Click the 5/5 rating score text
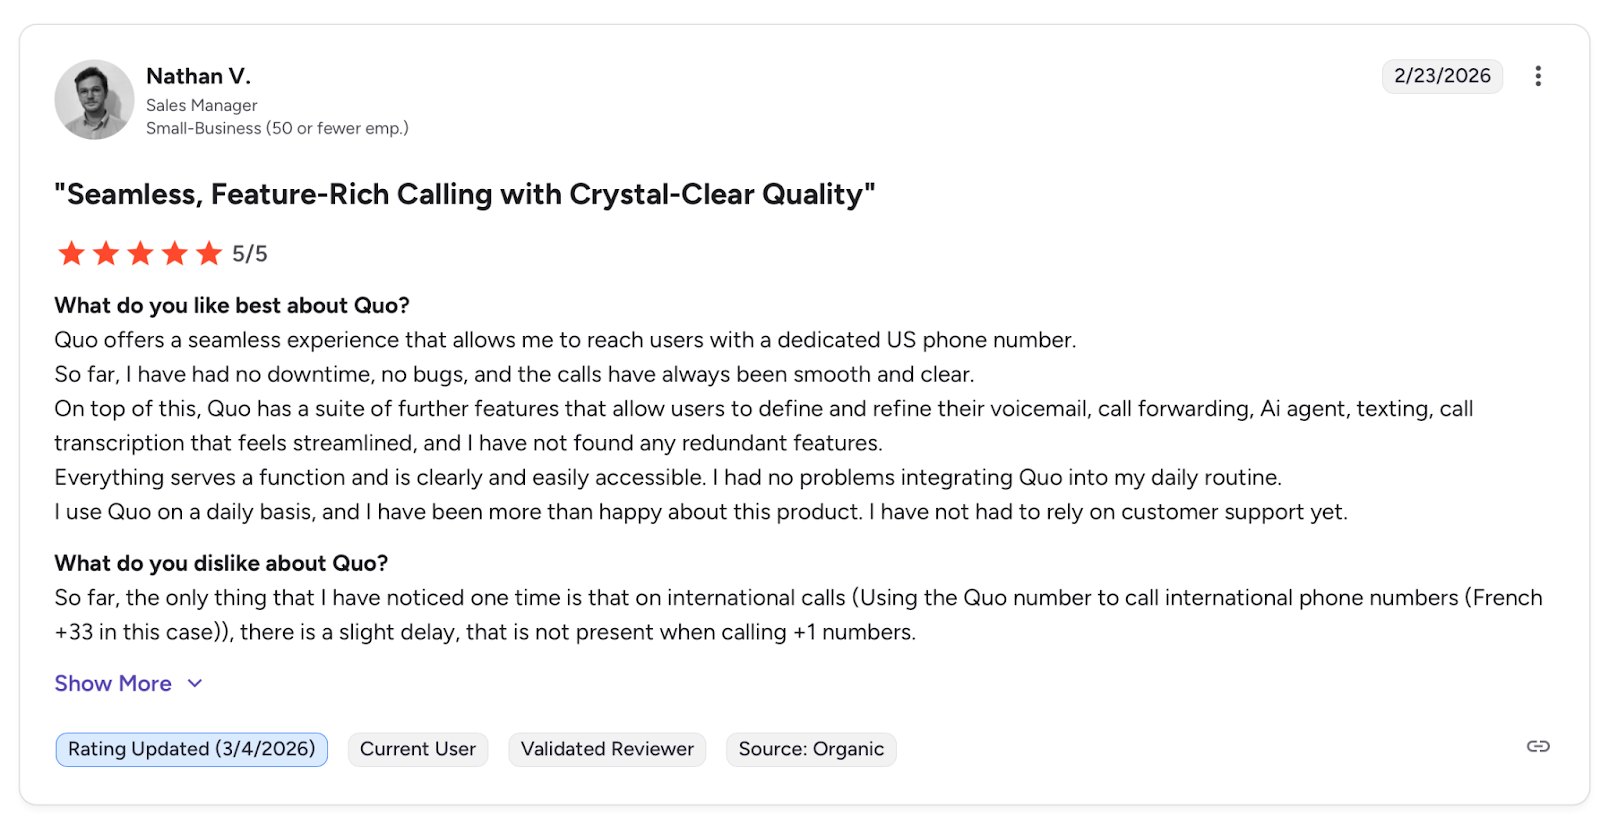This screenshot has width=1600, height=821. point(250,254)
